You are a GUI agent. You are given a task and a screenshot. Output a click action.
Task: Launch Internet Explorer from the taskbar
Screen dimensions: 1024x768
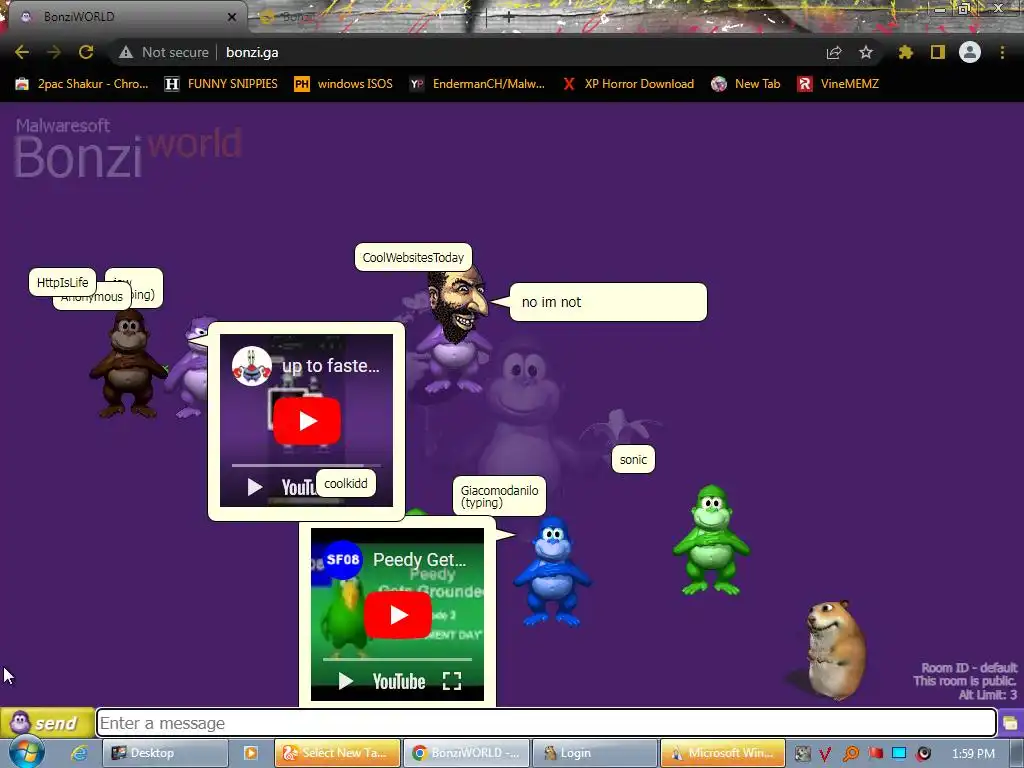(80, 753)
